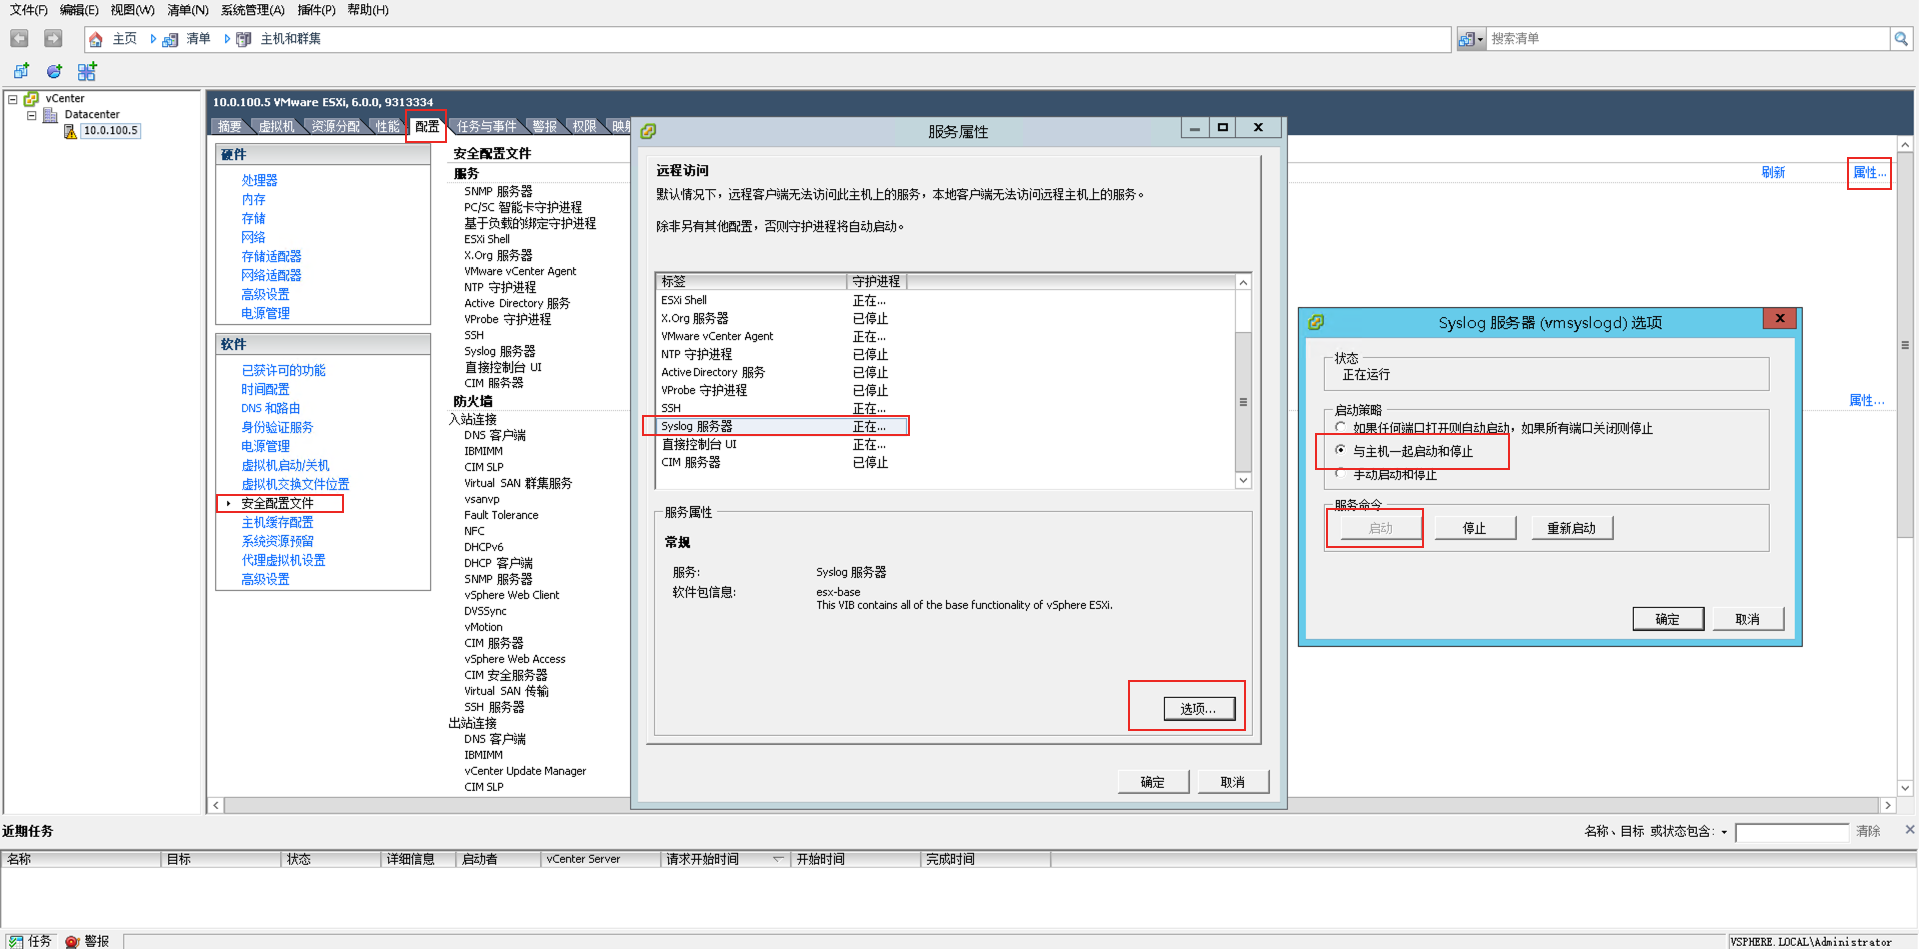Open the search scope dropdown arrow

pos(1480,40)
